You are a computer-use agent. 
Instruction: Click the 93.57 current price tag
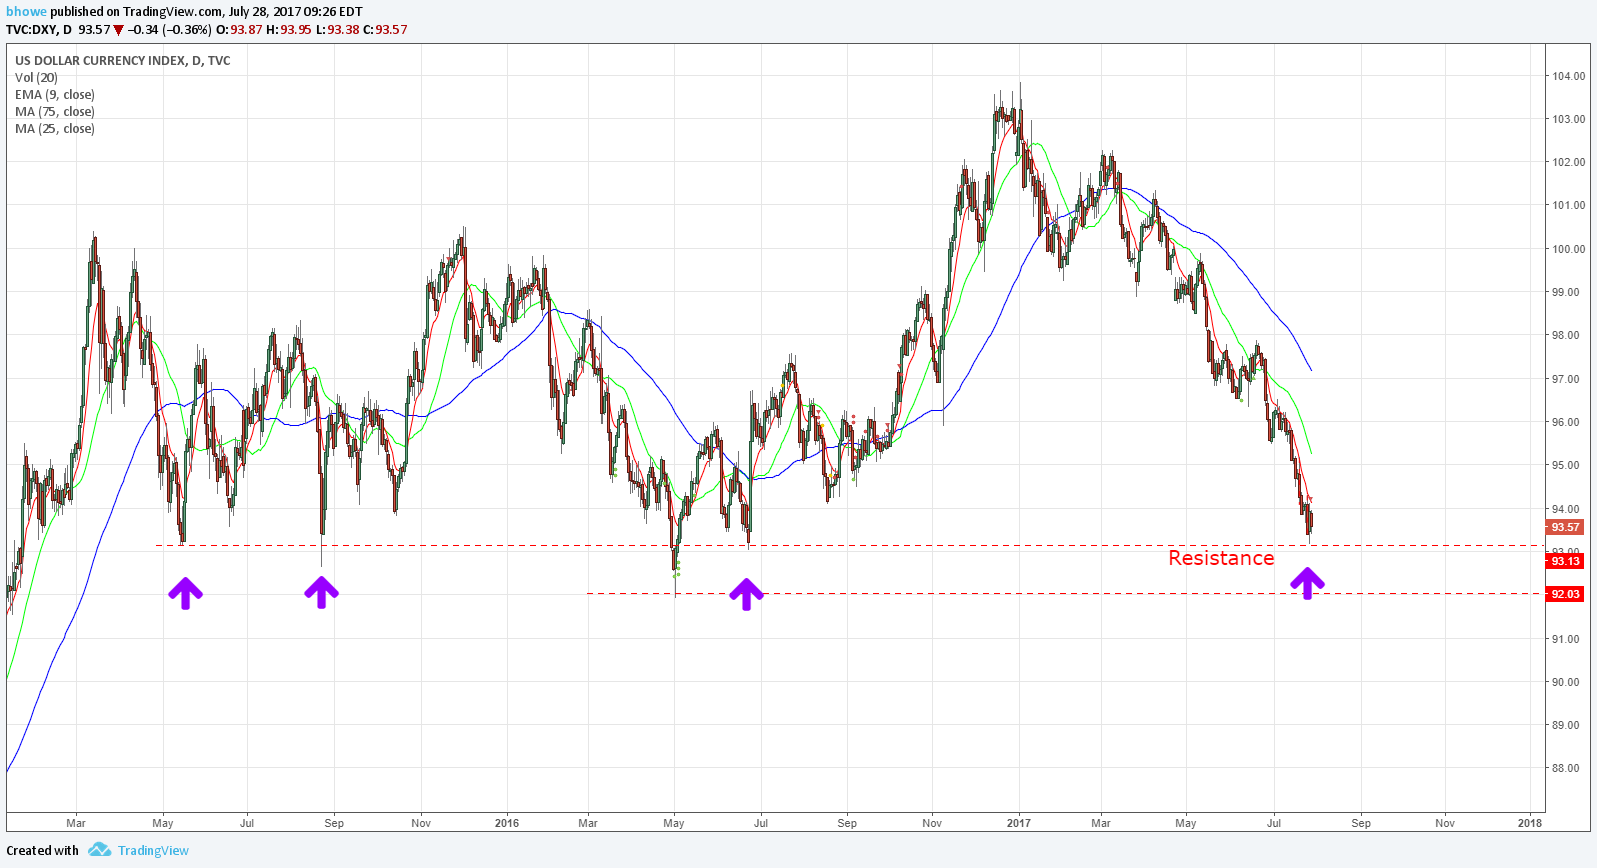1565,527
